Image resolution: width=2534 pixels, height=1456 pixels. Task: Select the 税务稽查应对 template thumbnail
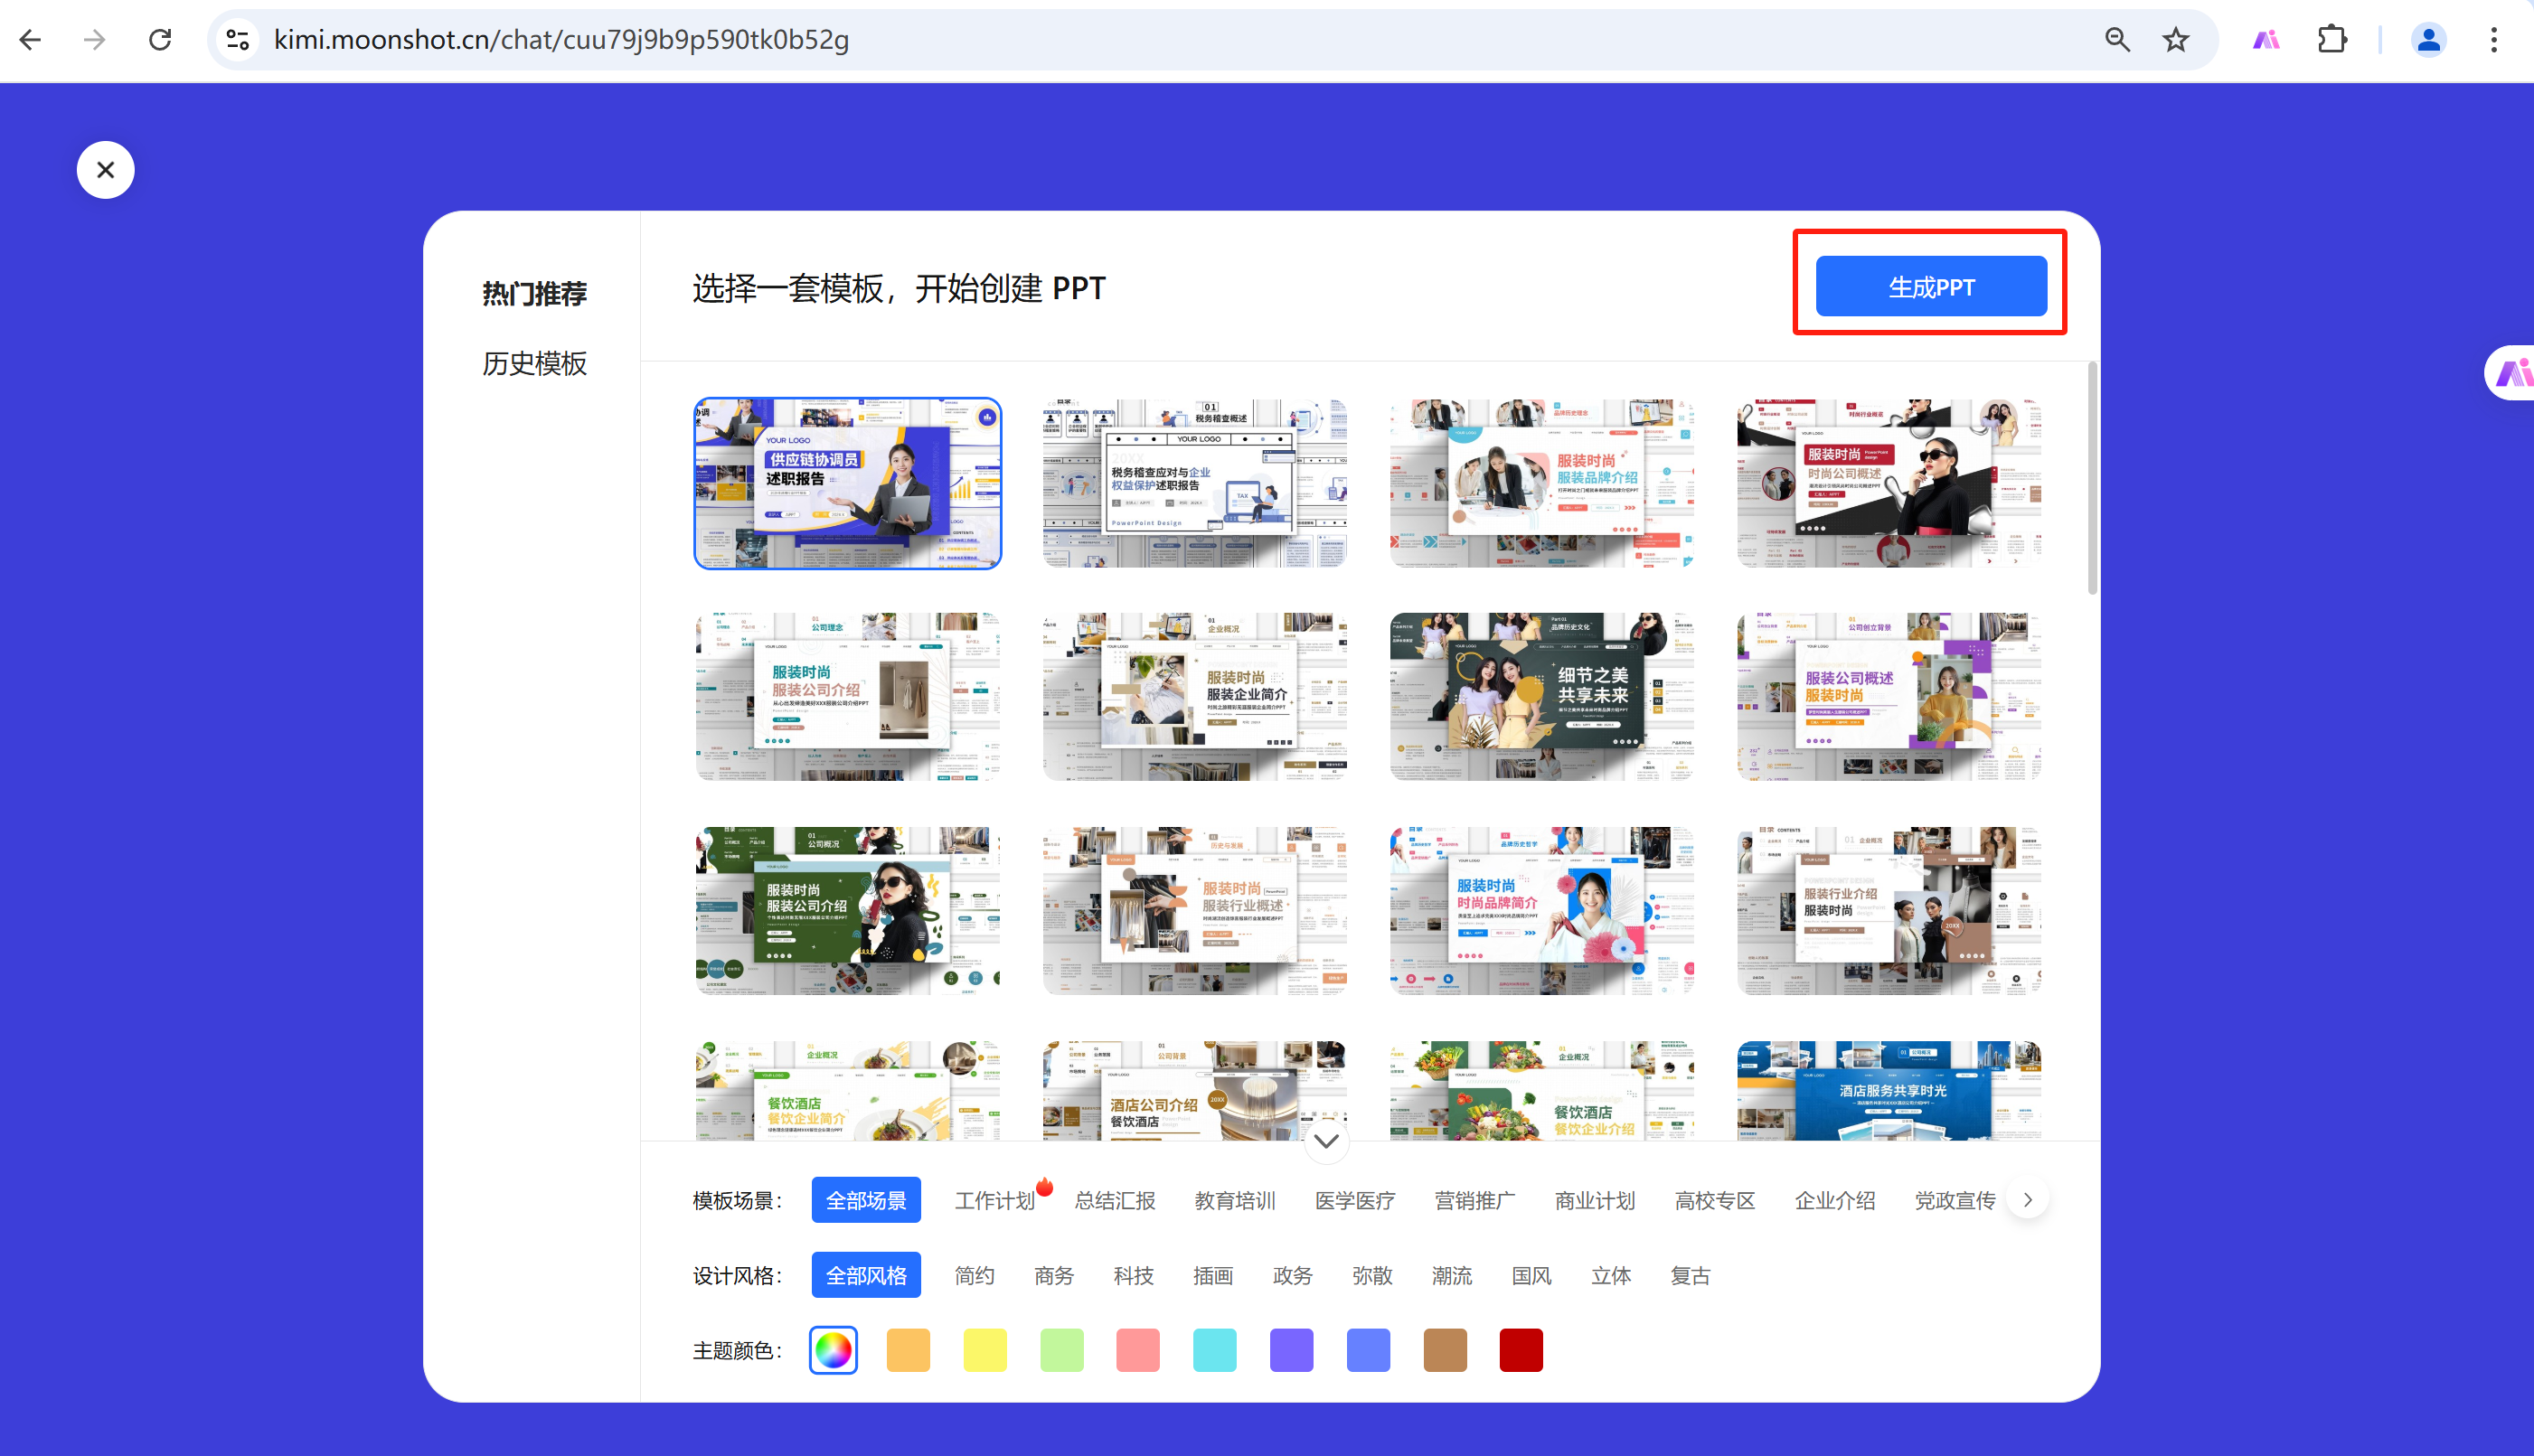pyautogui.click(x=1195, y=484)
